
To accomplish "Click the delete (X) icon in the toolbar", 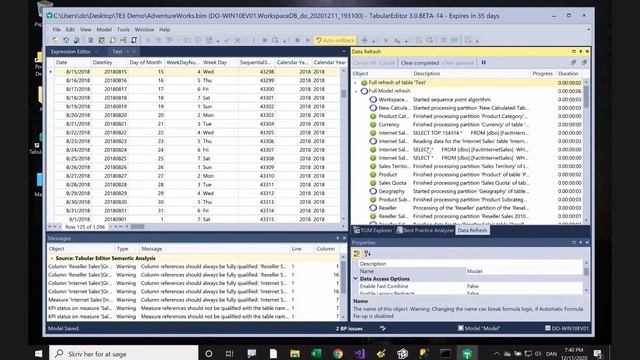I will (x=237, y=40).
